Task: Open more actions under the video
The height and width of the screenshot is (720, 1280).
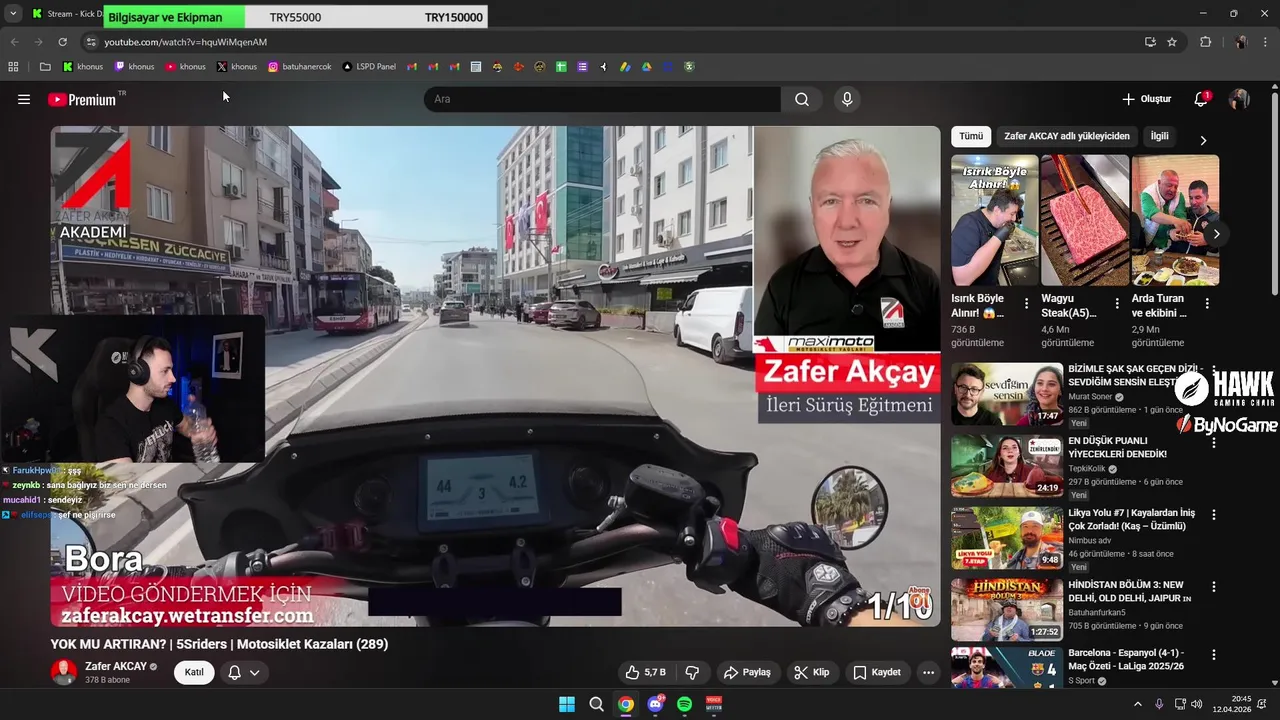Action: tap(928, 672)
